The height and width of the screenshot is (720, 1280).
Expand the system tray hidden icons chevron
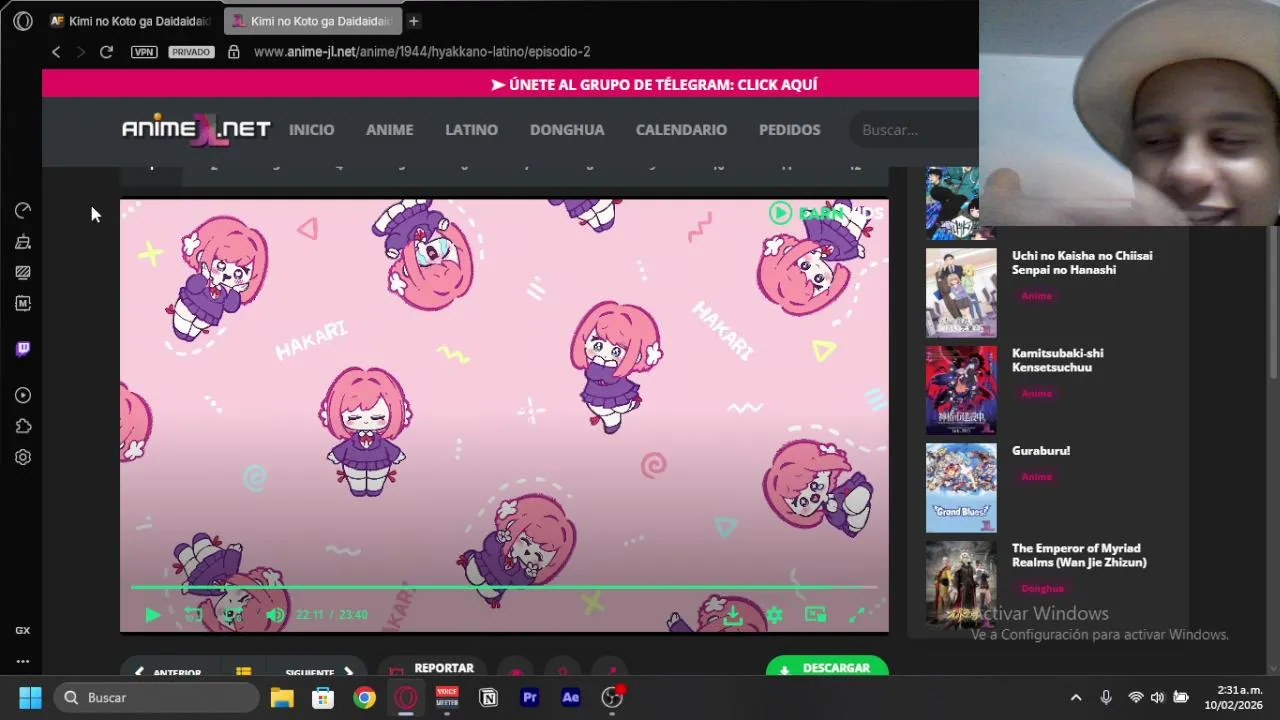(x=1076, y=697)
